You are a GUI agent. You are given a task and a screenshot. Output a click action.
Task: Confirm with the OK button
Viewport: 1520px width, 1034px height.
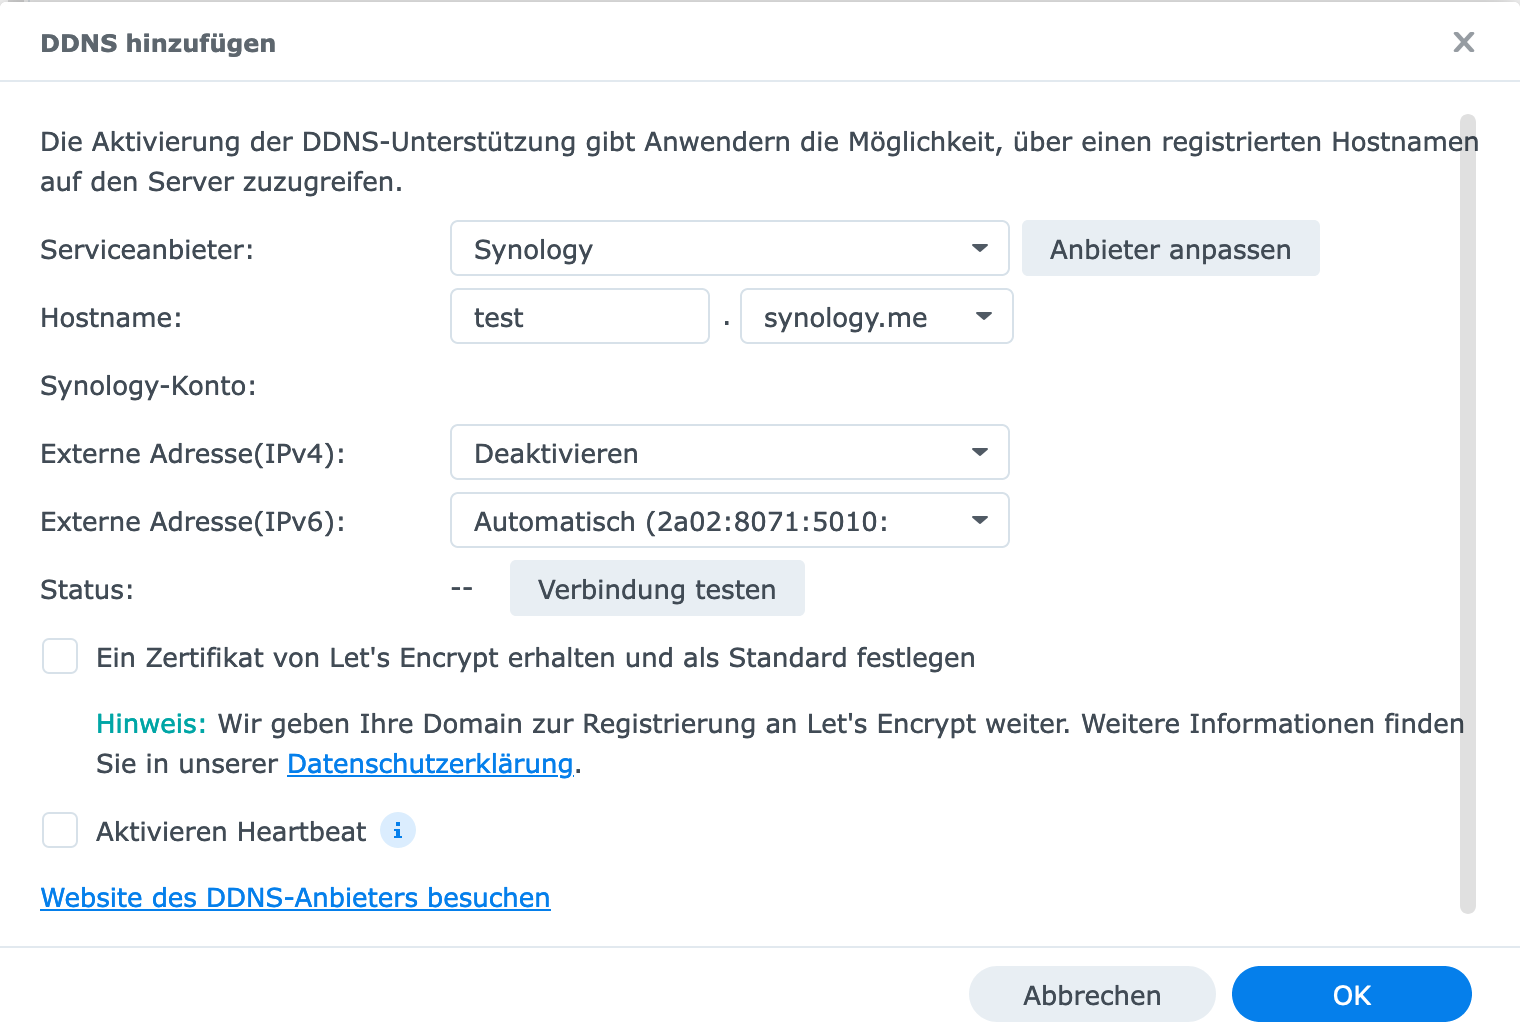pyautogui.click(x=1351, y=995)
